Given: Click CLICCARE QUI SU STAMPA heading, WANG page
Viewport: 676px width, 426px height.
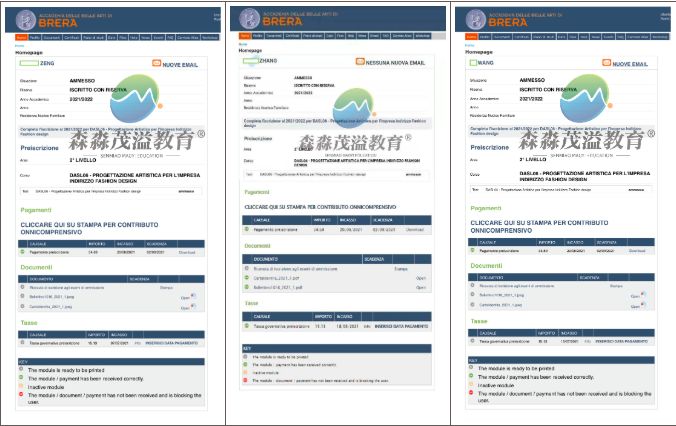Looking at the screenshot, I should 539,227.
